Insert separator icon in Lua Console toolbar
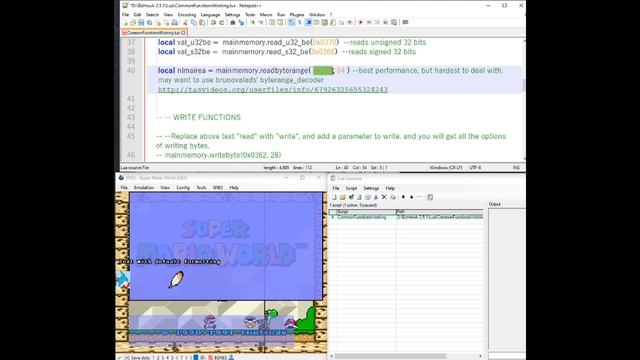 tap(420, 197)
